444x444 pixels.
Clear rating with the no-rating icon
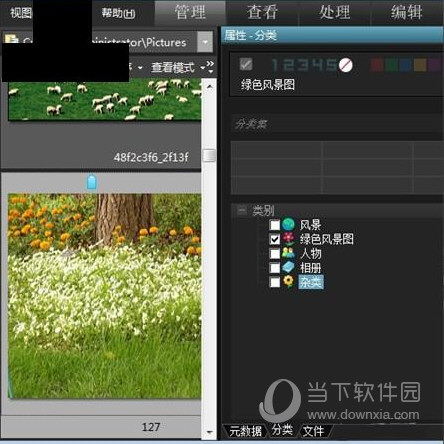click(345, 65)
